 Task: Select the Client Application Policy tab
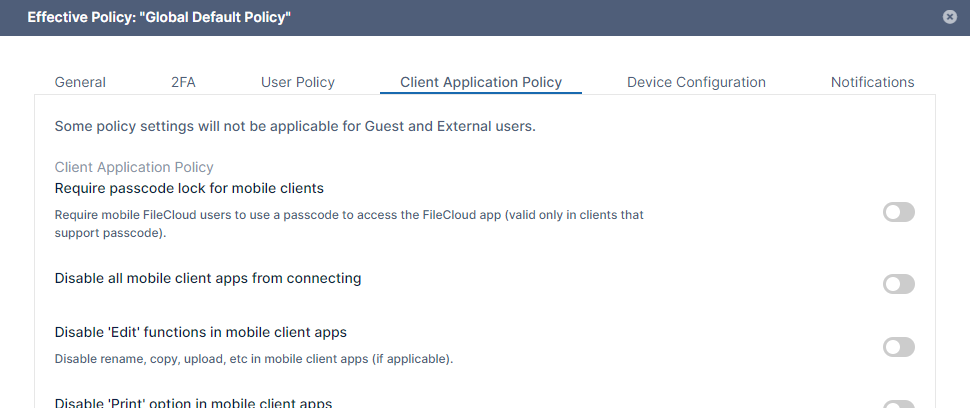coord(480,82)
